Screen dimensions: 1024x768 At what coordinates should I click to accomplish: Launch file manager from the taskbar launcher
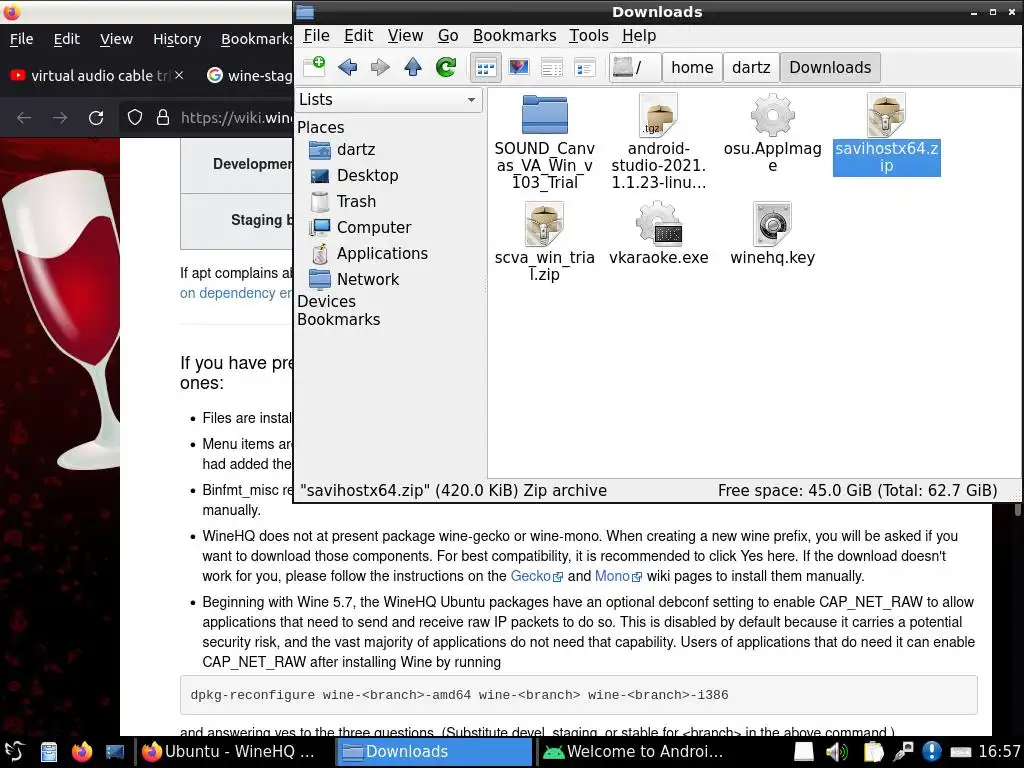click(49, 752)
